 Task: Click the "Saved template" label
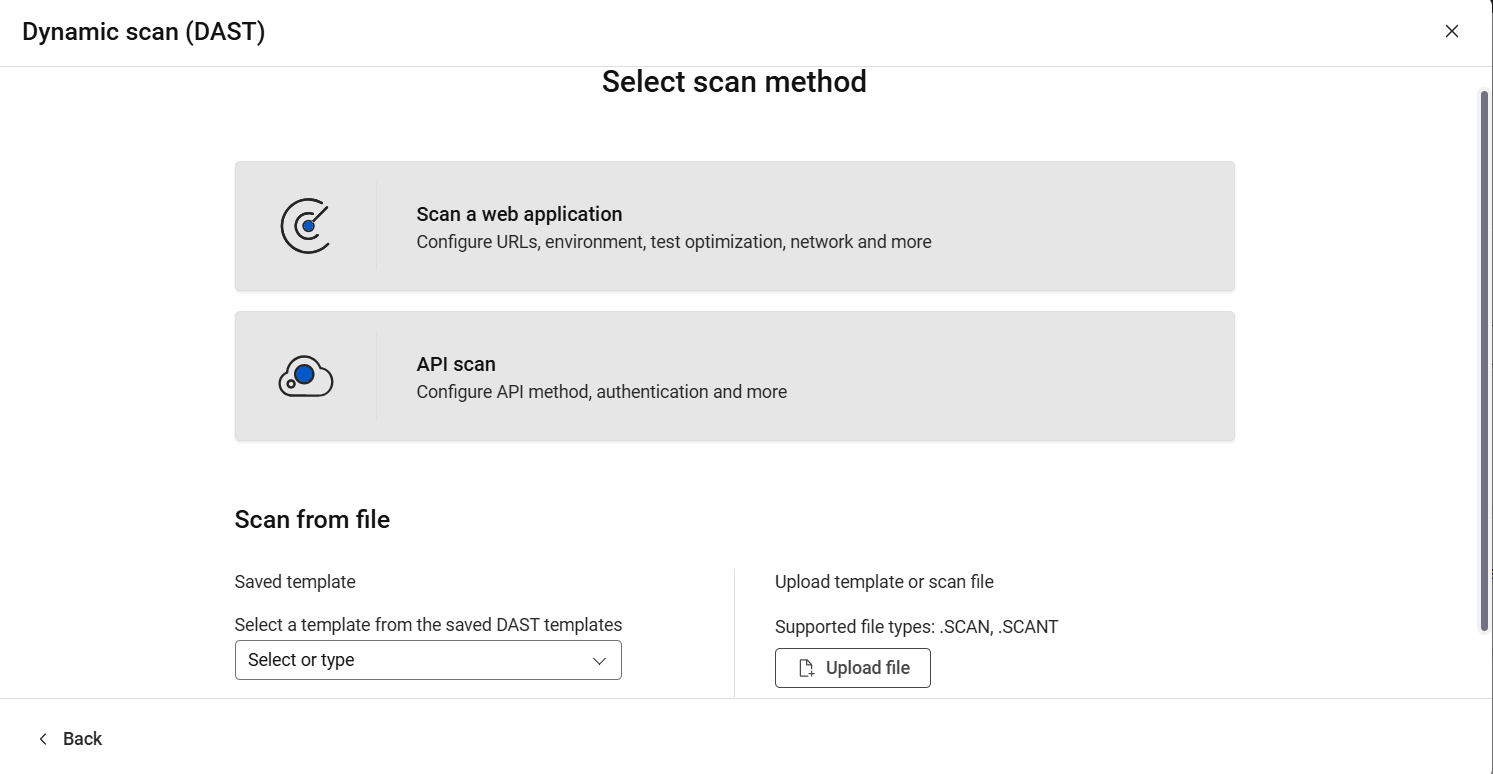pos(295,582)
